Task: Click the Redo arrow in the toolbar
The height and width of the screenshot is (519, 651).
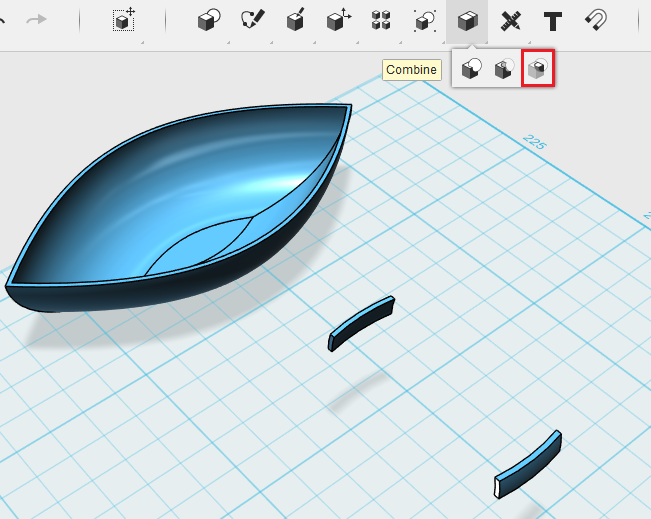Action: pos(36,20)
